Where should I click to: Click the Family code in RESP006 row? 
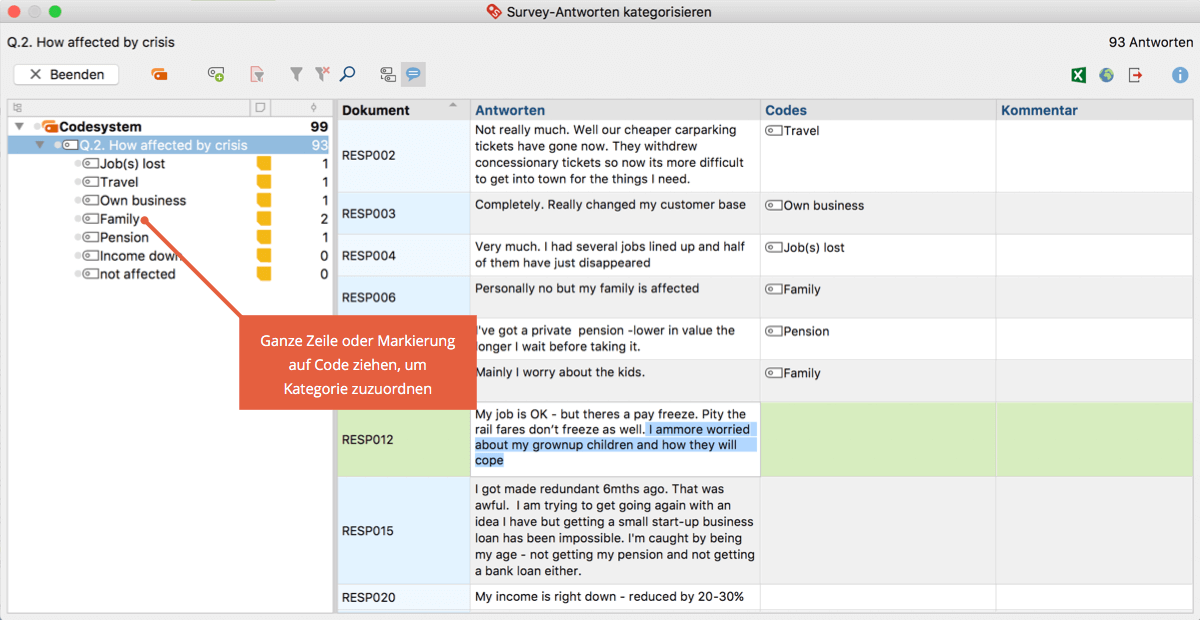[x=793, y=289]
